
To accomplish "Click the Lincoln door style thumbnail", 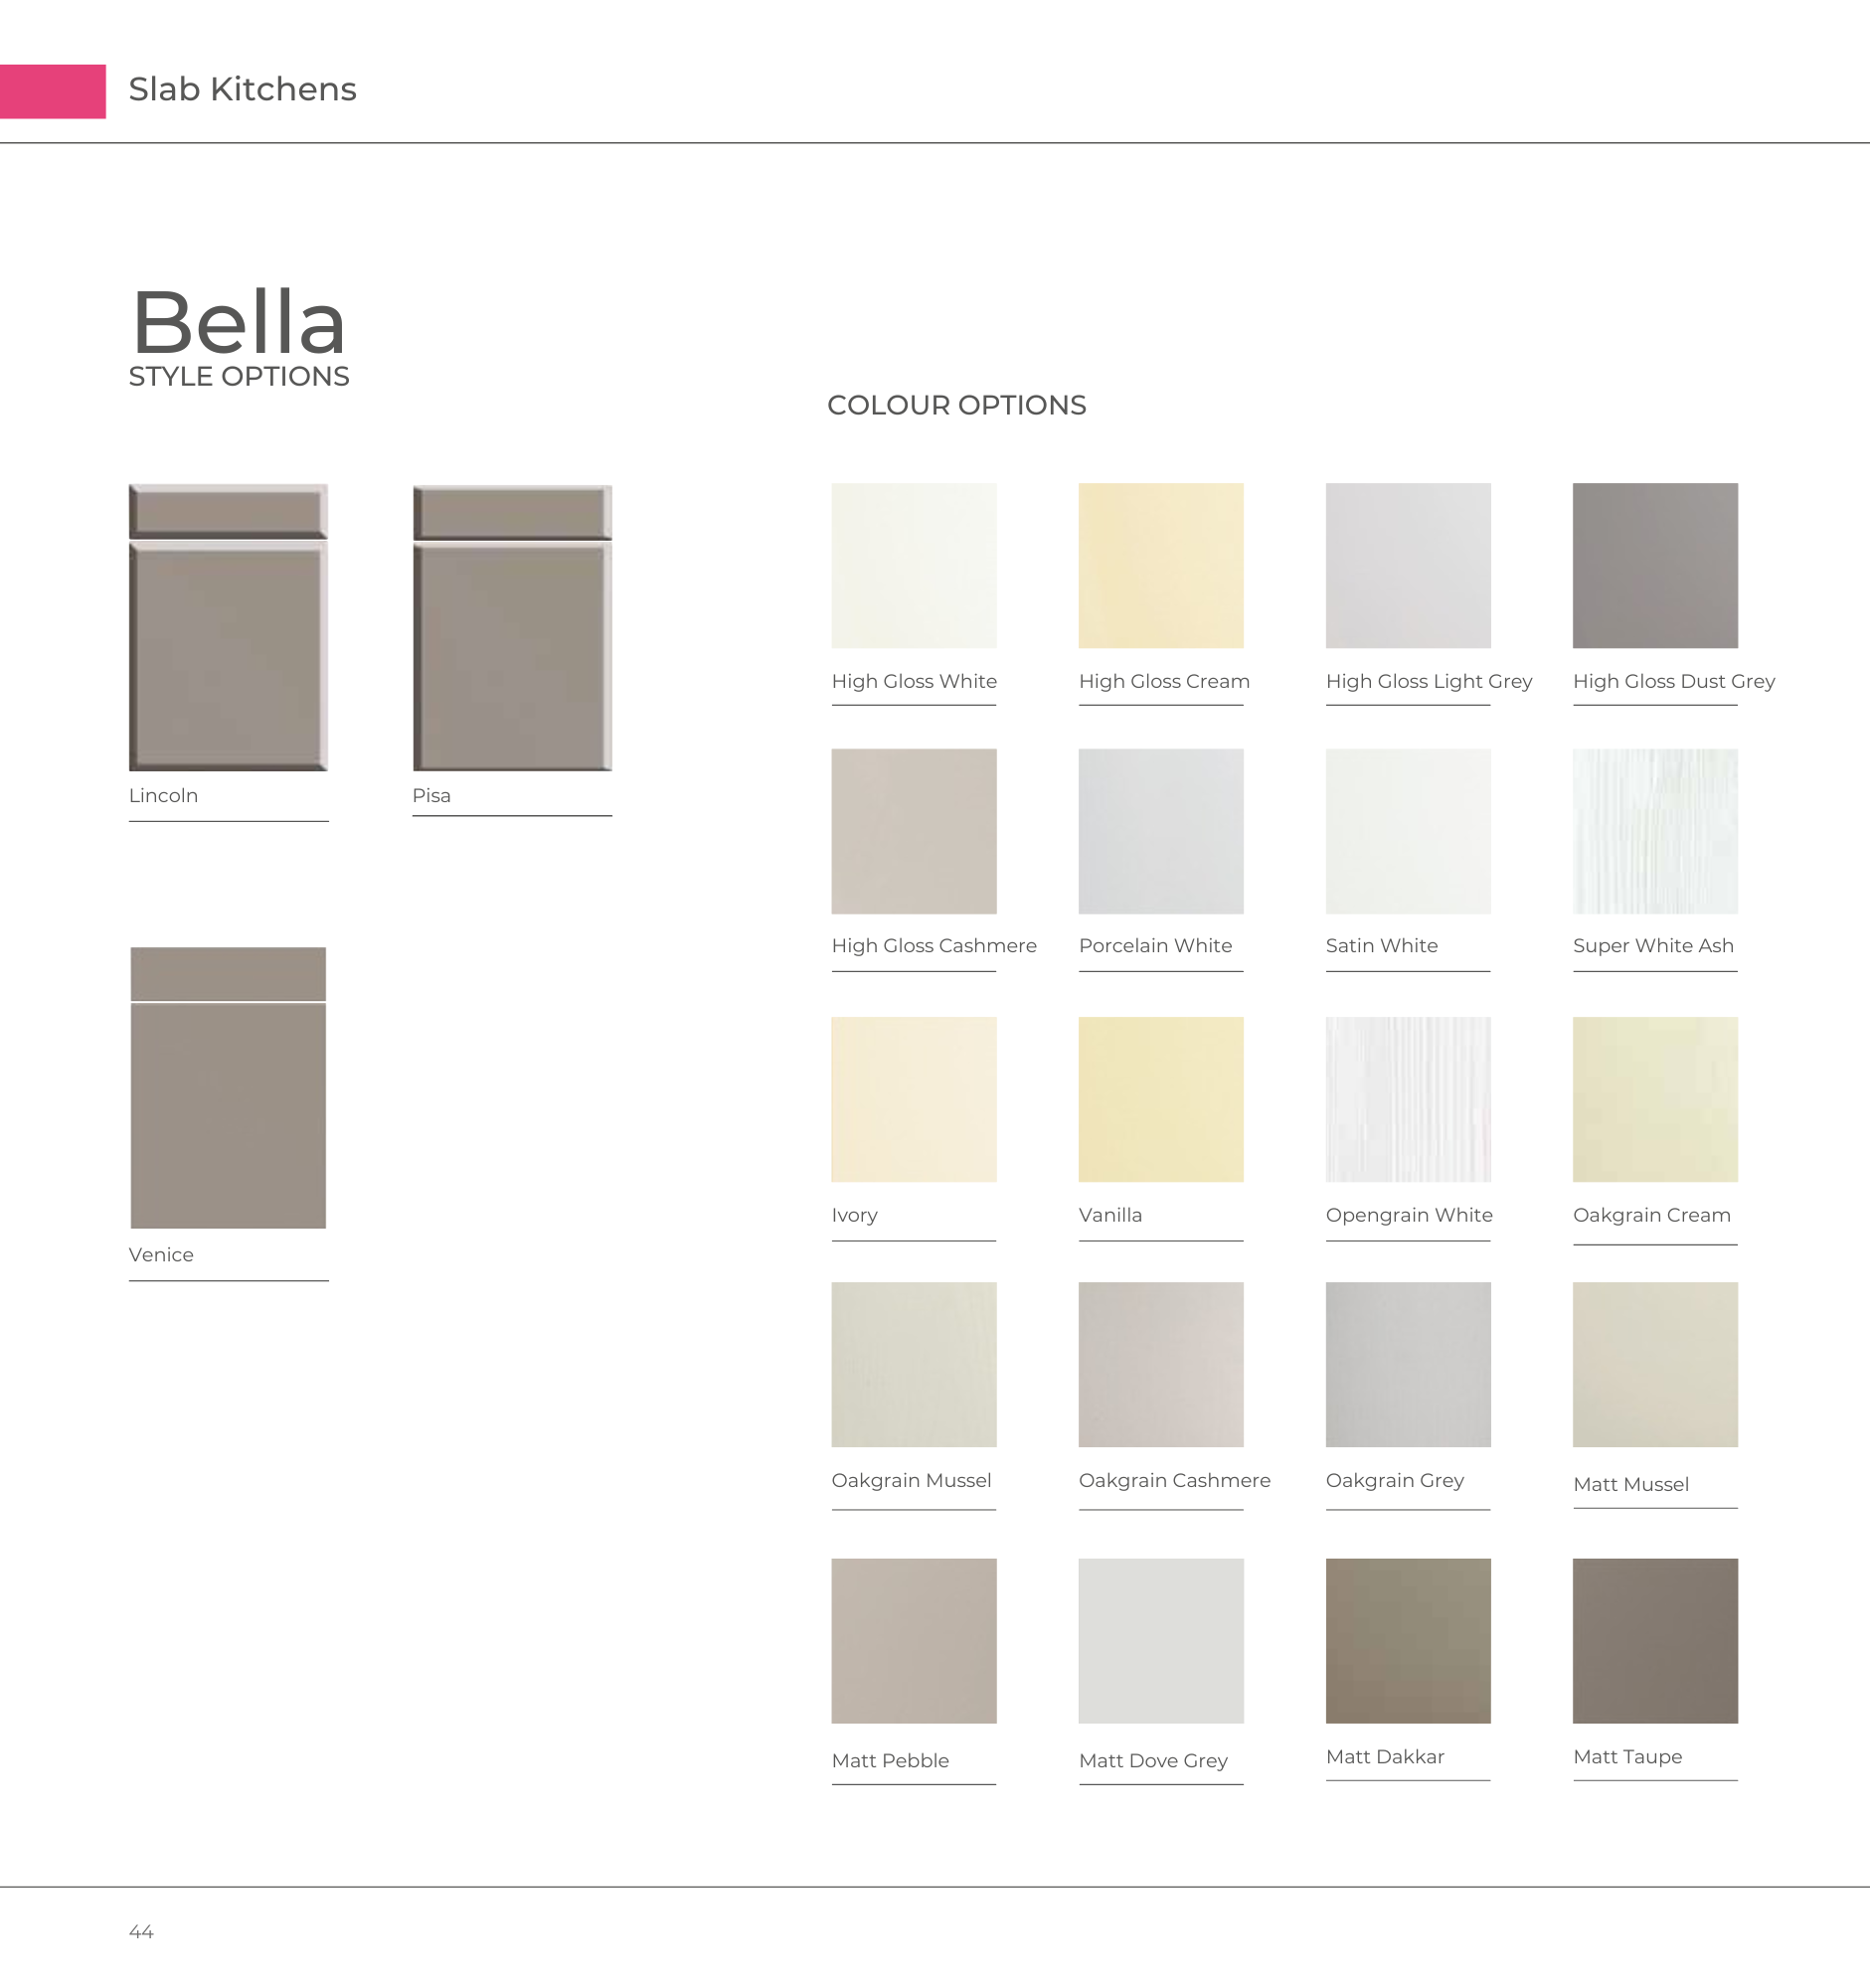I will click(228, 627).
